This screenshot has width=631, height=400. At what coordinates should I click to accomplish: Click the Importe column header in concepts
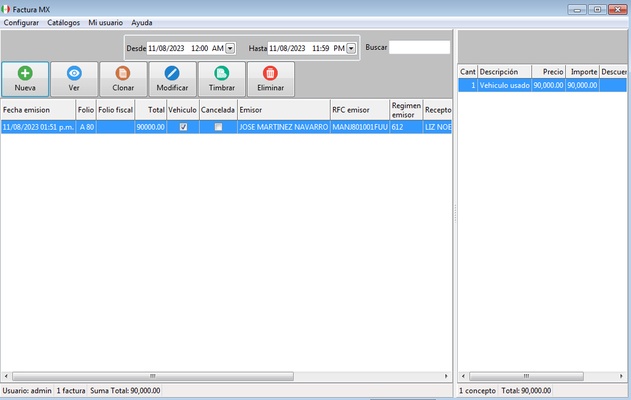coord(582,72)
